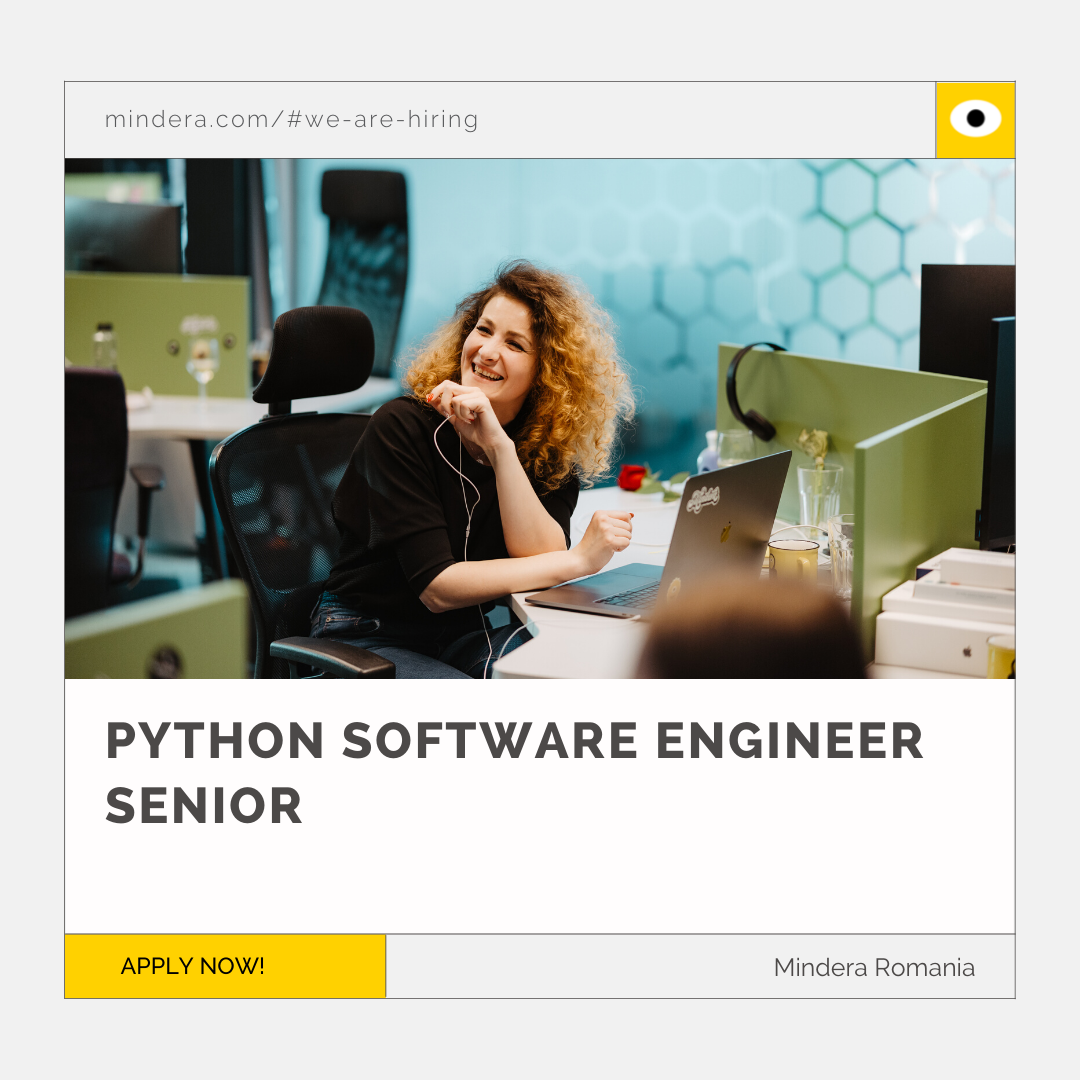Select the Python Software Engineer Senior title
Image resolution: width=1080 pixels, height=1080 pixels.
click(x=514, y=773)
